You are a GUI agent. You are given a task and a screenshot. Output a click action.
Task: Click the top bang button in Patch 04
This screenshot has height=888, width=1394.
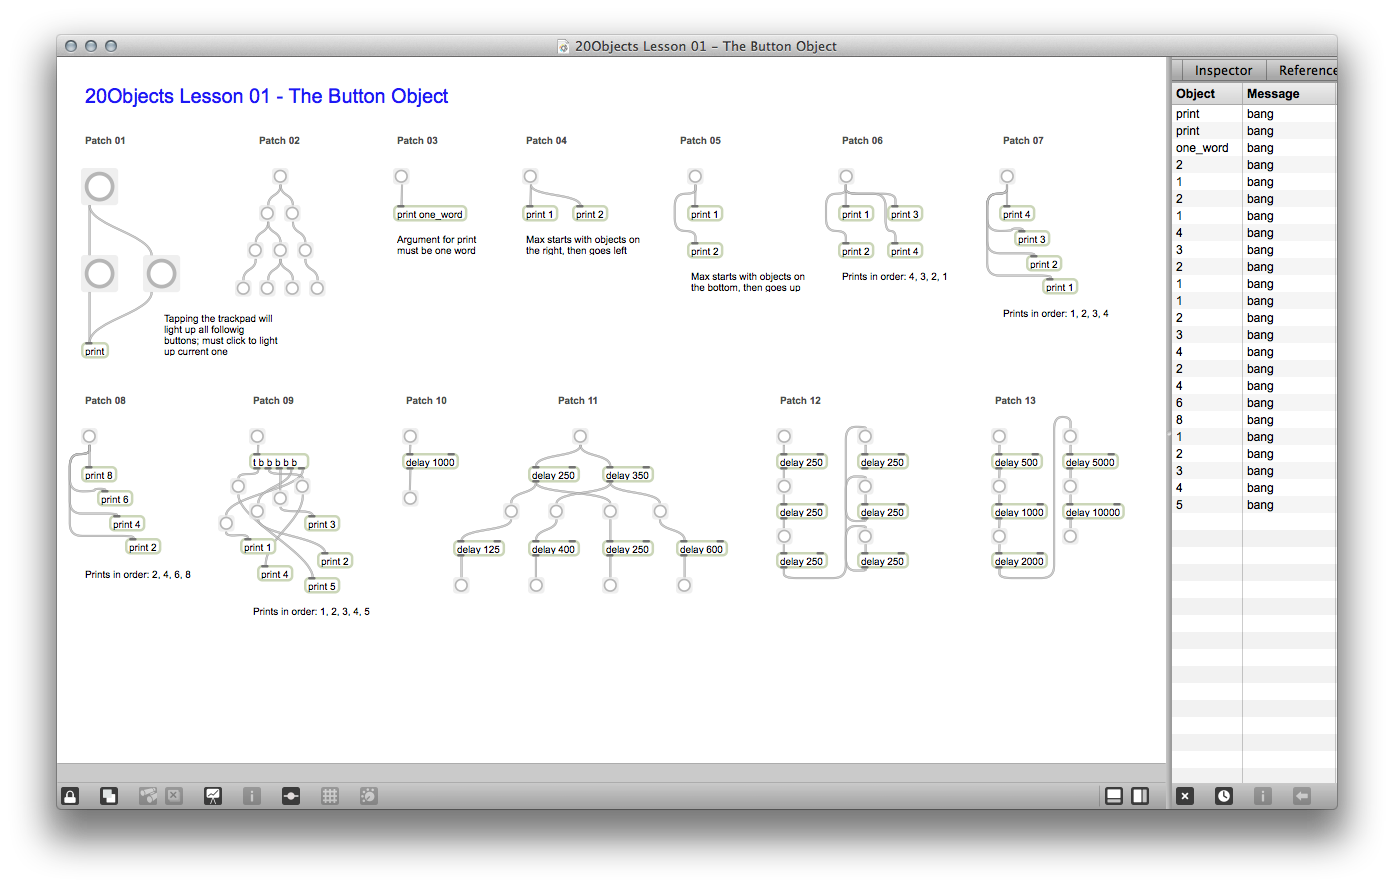pos(530,176)
